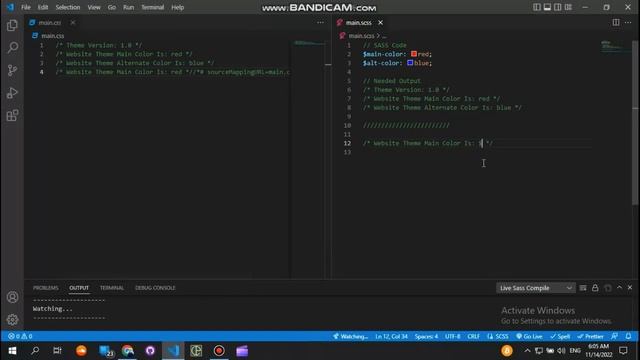Image resolution: width=640 pixels, height=360 pixels.
Task: Open the Search view in the activity bar
Action: 12,48
